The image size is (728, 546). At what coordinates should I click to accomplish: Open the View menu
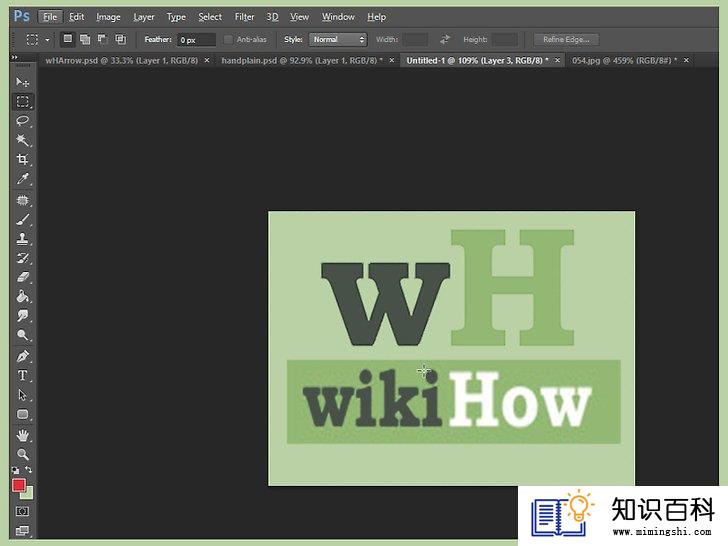[x=299, y=17]
